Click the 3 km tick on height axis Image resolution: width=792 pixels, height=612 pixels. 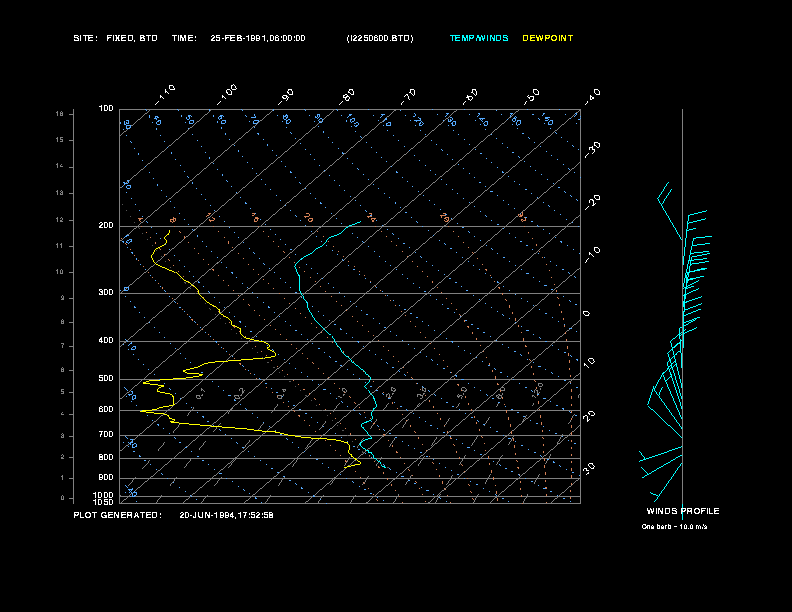pos(63,436)
